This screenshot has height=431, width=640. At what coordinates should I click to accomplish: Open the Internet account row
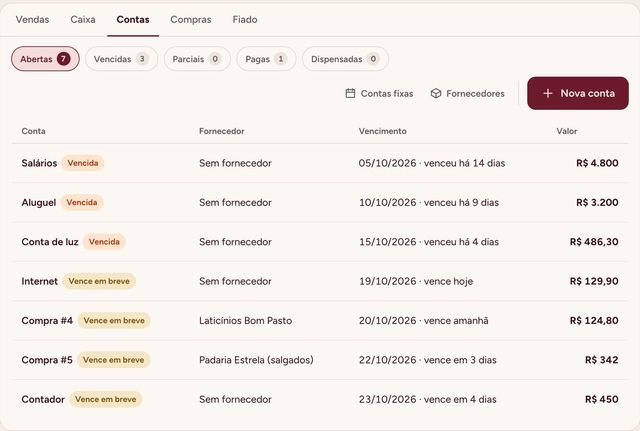click(320, 281)
